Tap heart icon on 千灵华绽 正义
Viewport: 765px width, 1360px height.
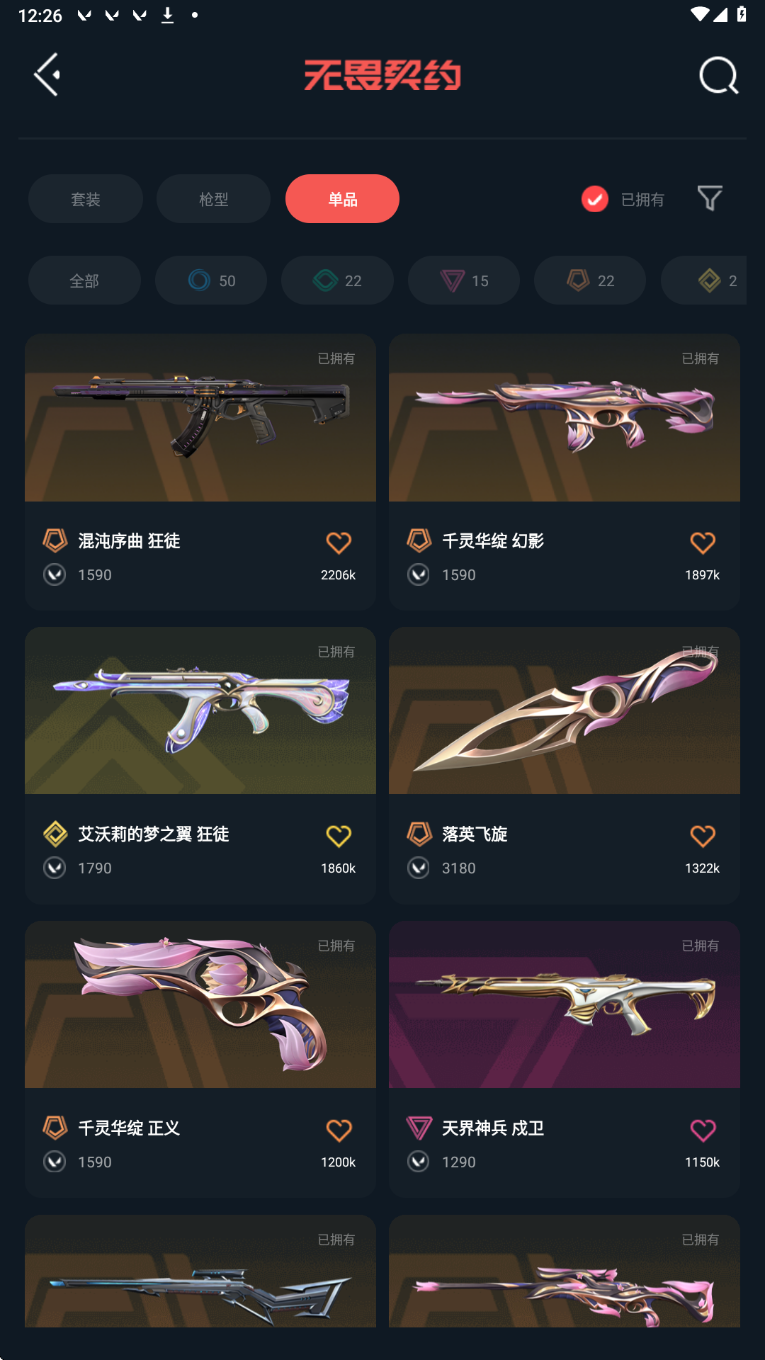[339, 1129]
